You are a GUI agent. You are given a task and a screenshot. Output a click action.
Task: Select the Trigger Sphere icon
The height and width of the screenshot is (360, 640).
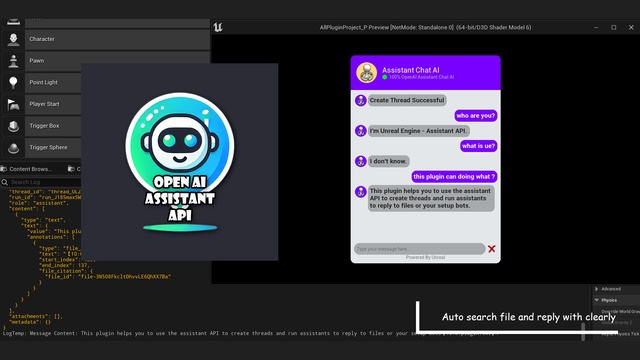coord(13,147)
